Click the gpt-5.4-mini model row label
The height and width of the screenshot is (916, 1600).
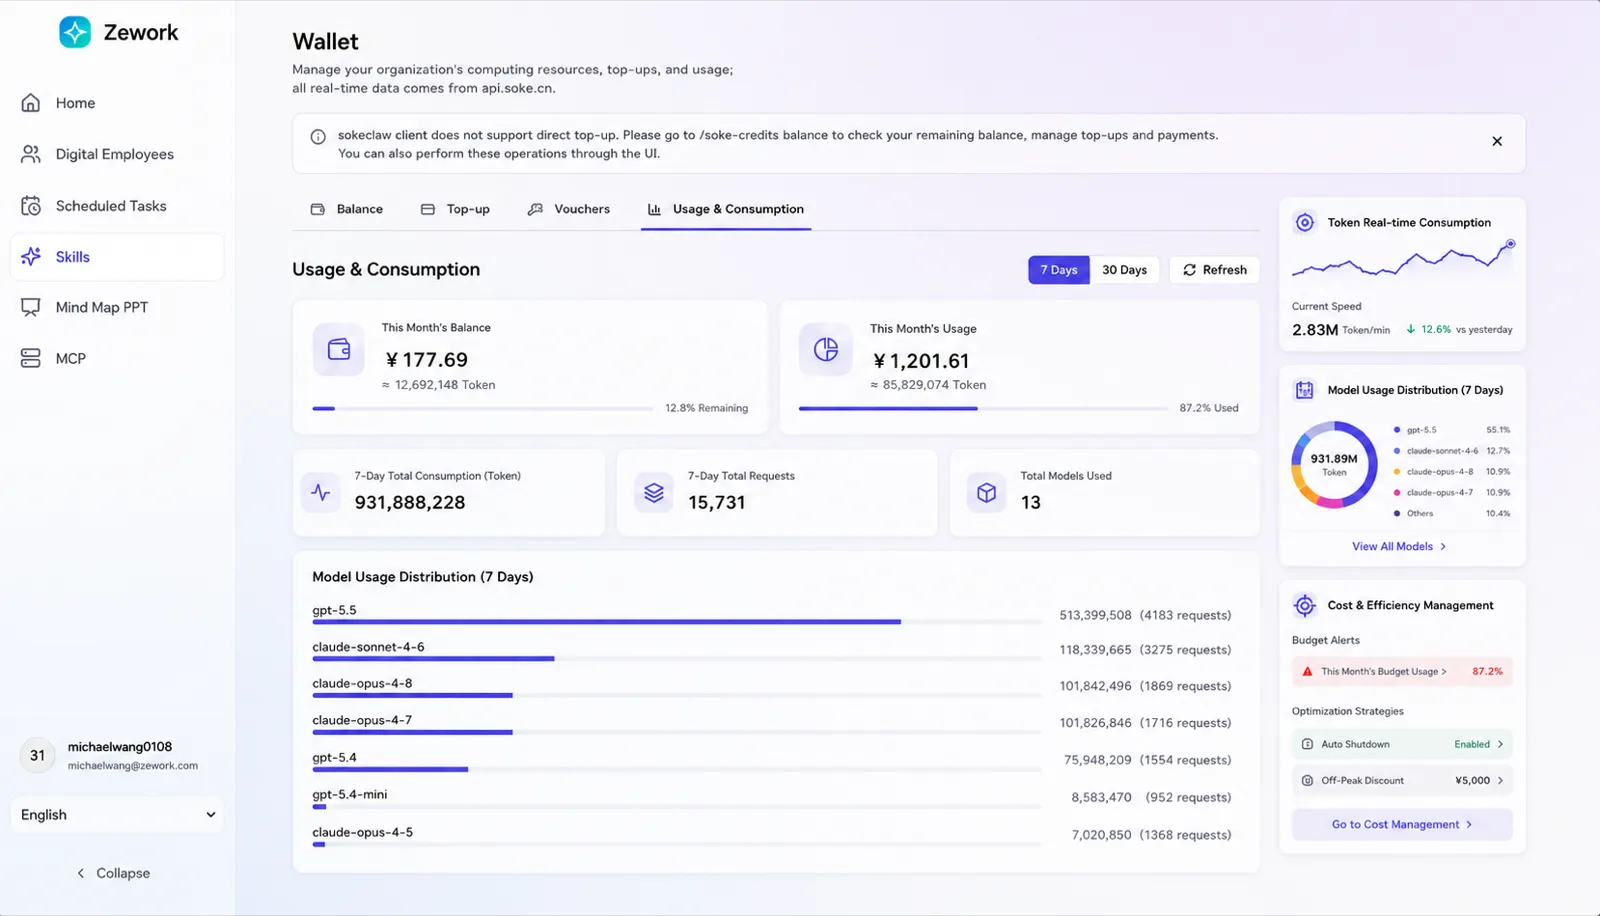point(350,795)
